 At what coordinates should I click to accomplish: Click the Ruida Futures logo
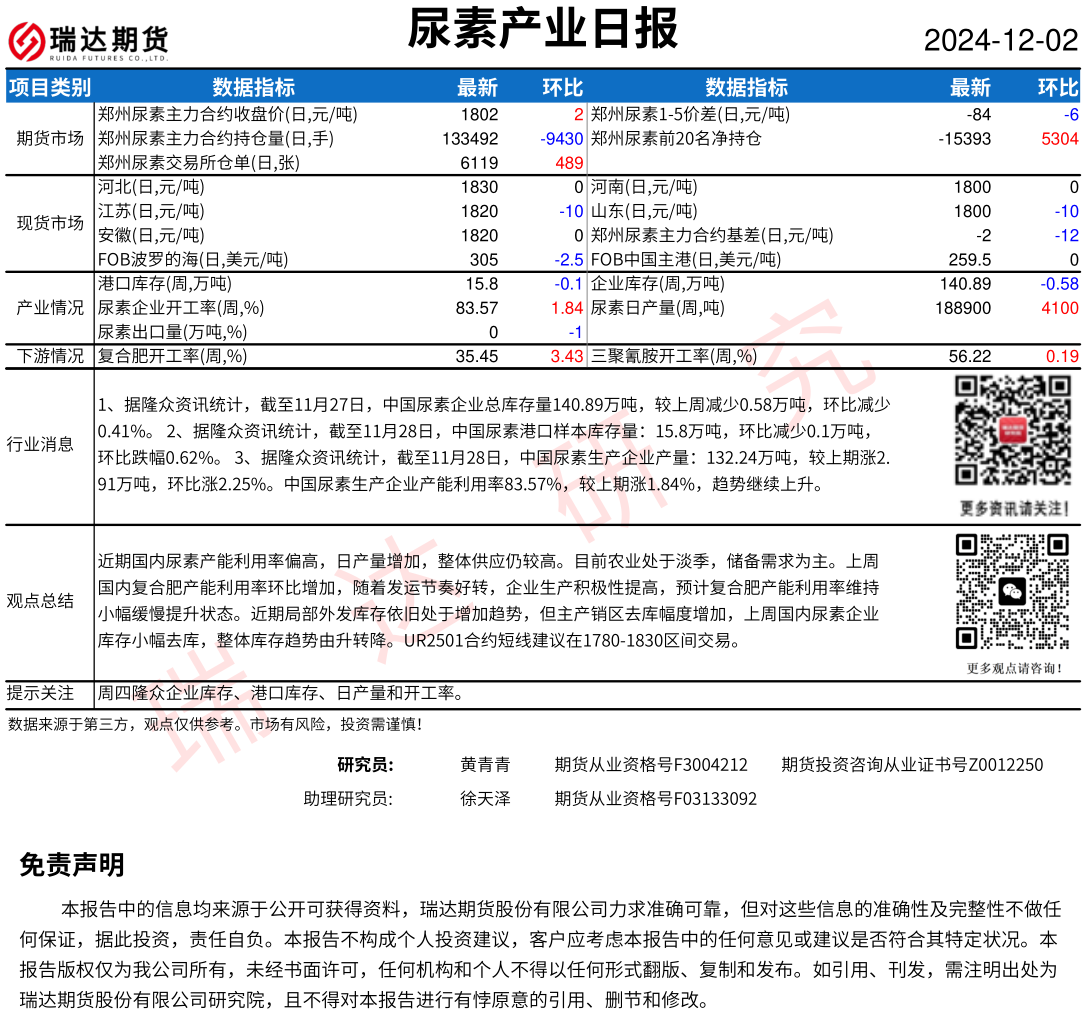pos(88,41)
